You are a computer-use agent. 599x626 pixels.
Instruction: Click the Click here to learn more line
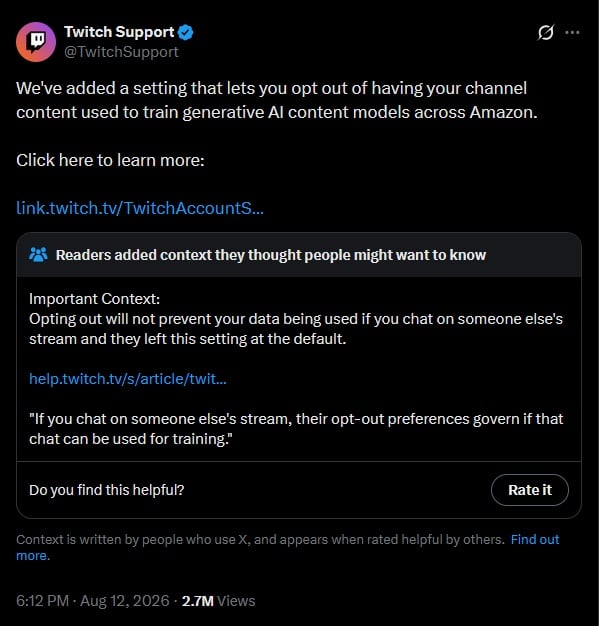pos(110,160)
